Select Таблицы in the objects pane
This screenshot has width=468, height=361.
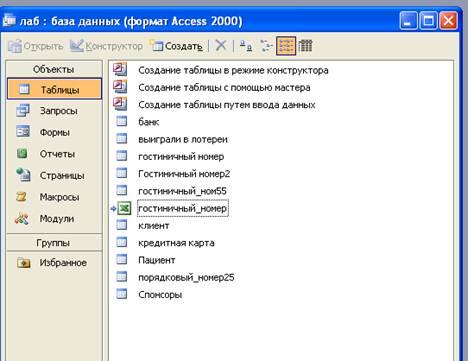tap(54, 89)
